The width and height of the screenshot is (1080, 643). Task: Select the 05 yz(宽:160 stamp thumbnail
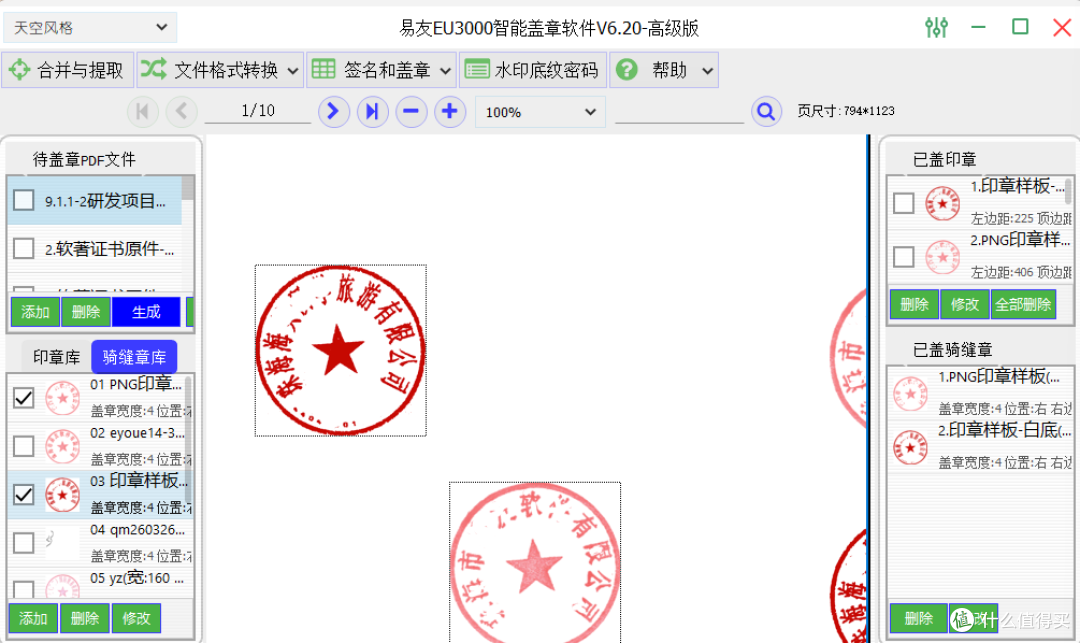point(62,587)
